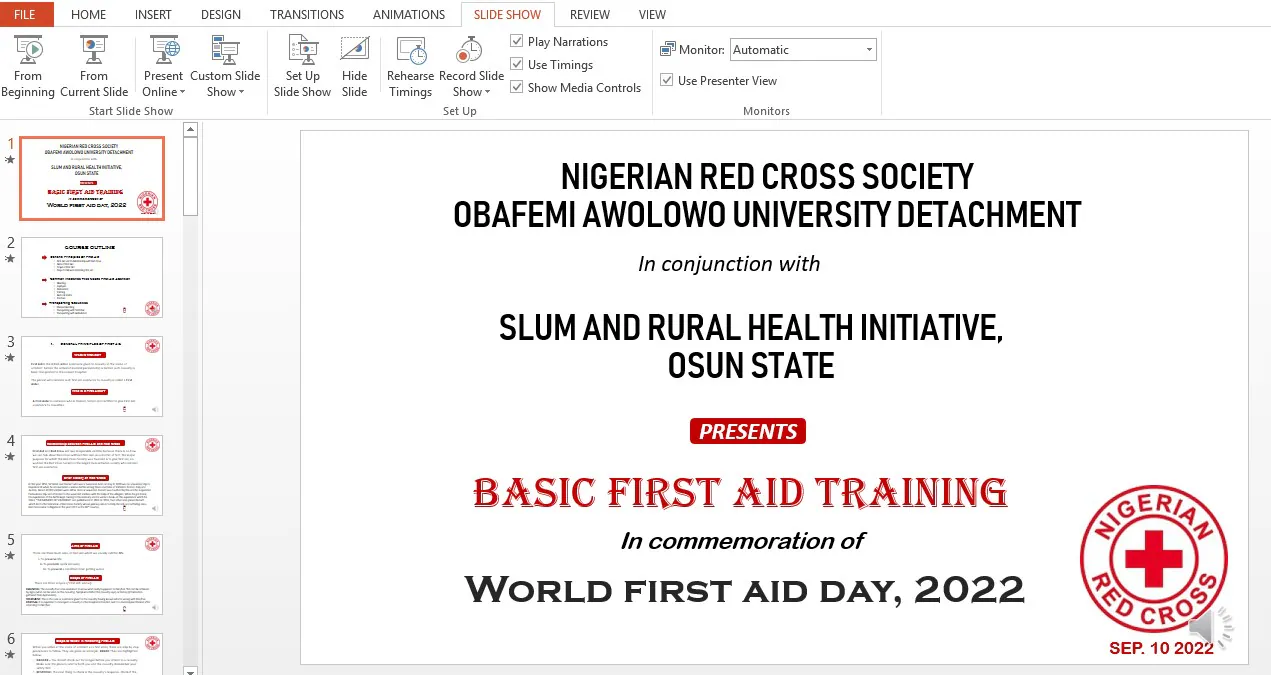
Task: Click 'In commemoration of' text
Action: click(743, 541)
